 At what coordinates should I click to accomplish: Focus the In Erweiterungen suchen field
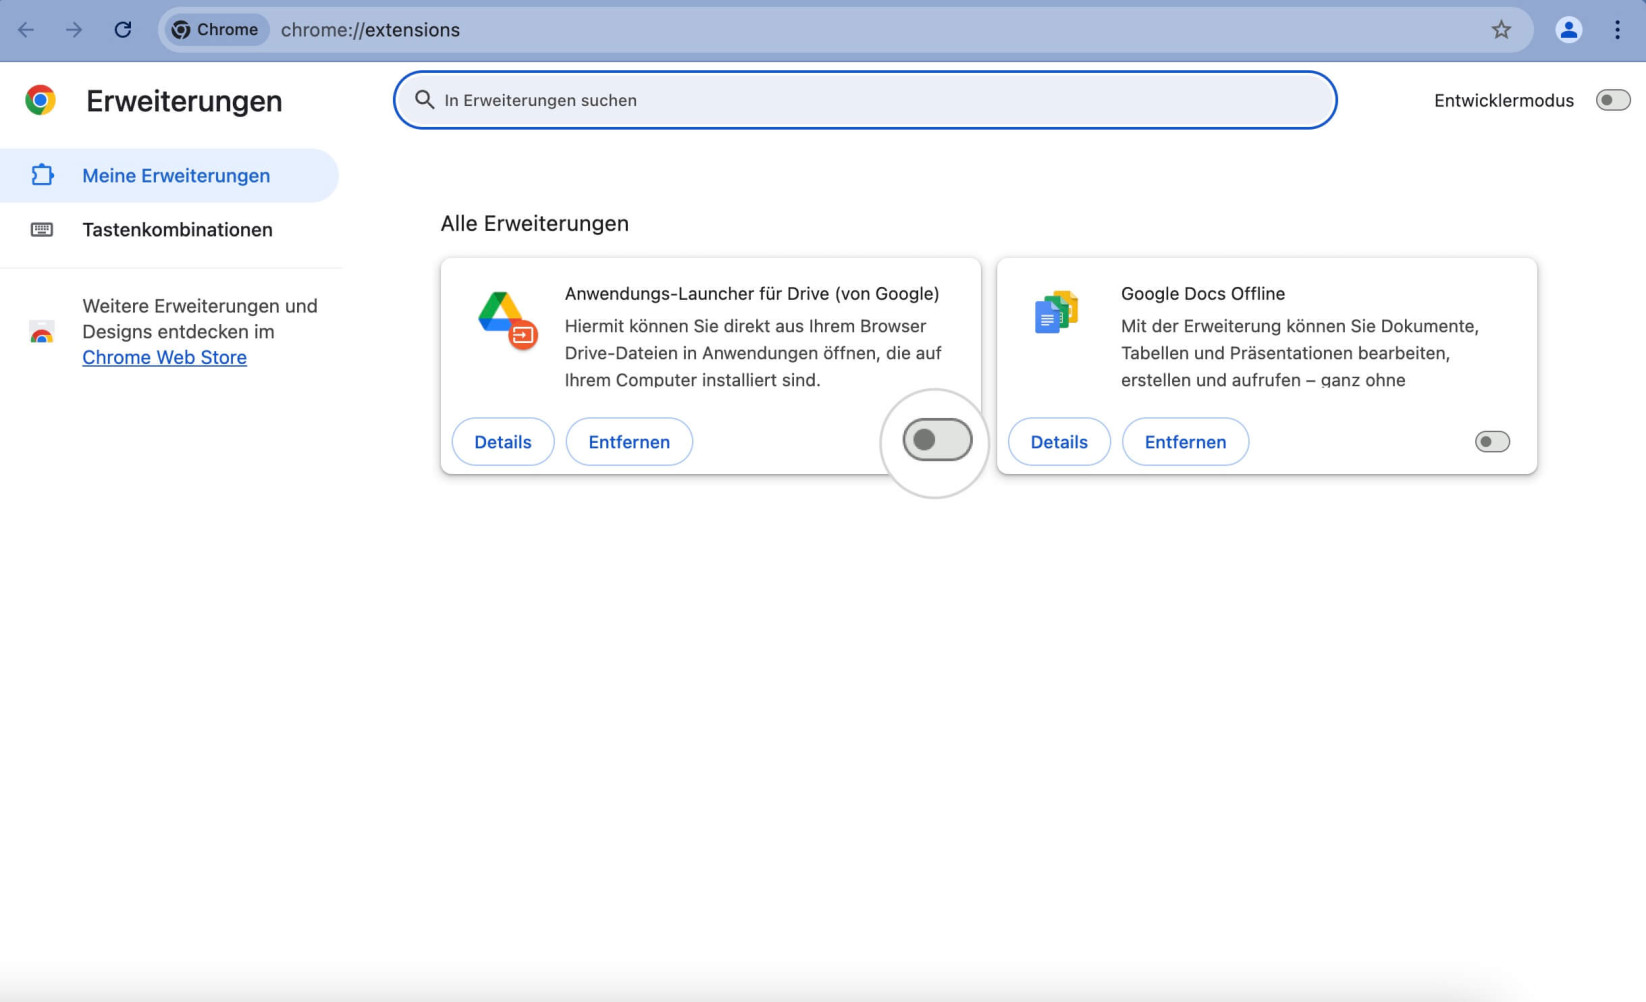click(x=865, y=100)
